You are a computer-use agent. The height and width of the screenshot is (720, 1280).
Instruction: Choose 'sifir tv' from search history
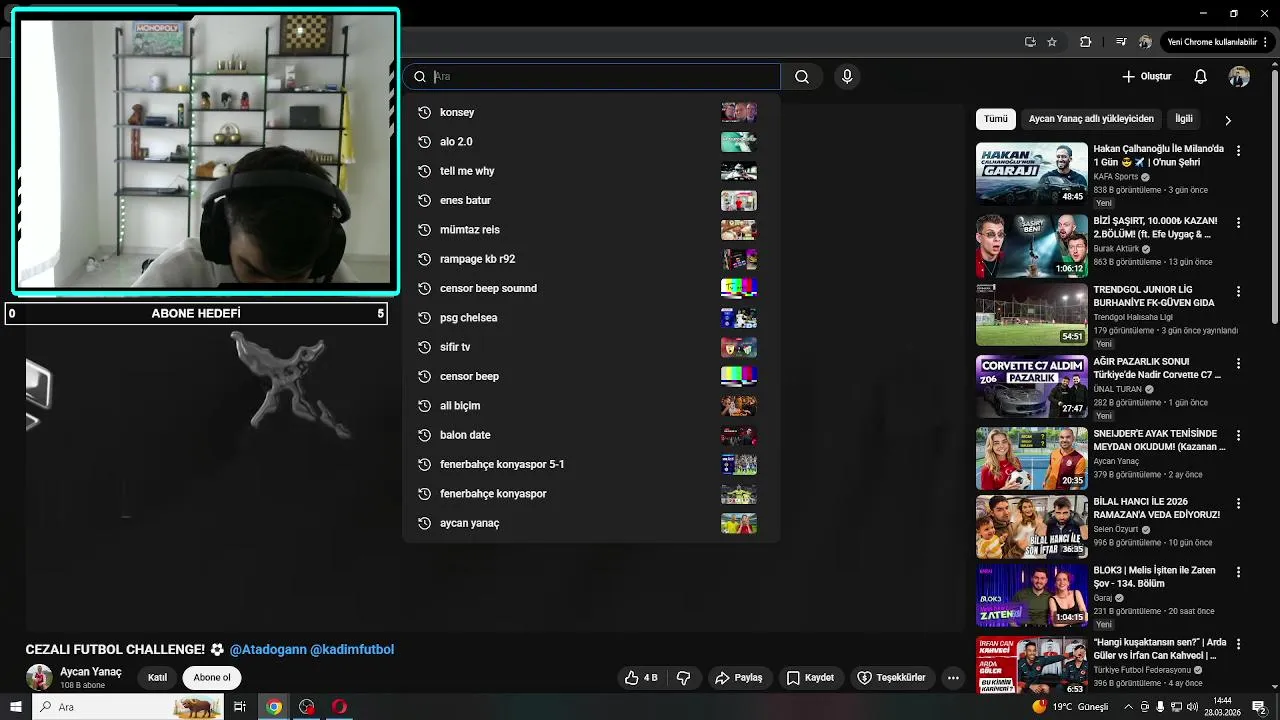coord(591,347)
